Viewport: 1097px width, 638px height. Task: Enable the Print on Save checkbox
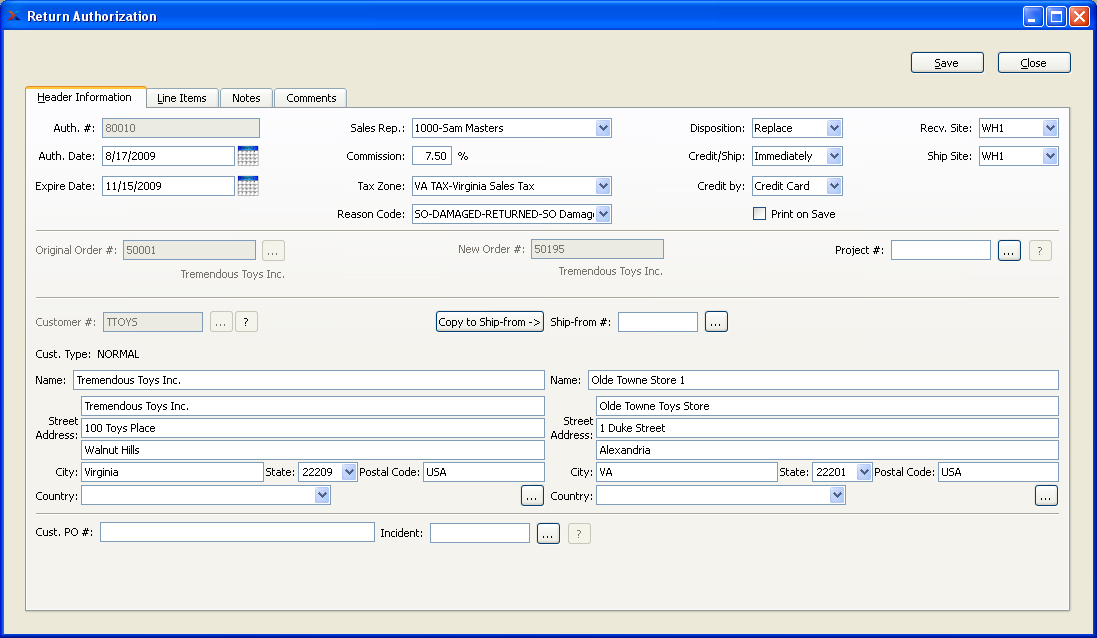click(x=760, y=214)
